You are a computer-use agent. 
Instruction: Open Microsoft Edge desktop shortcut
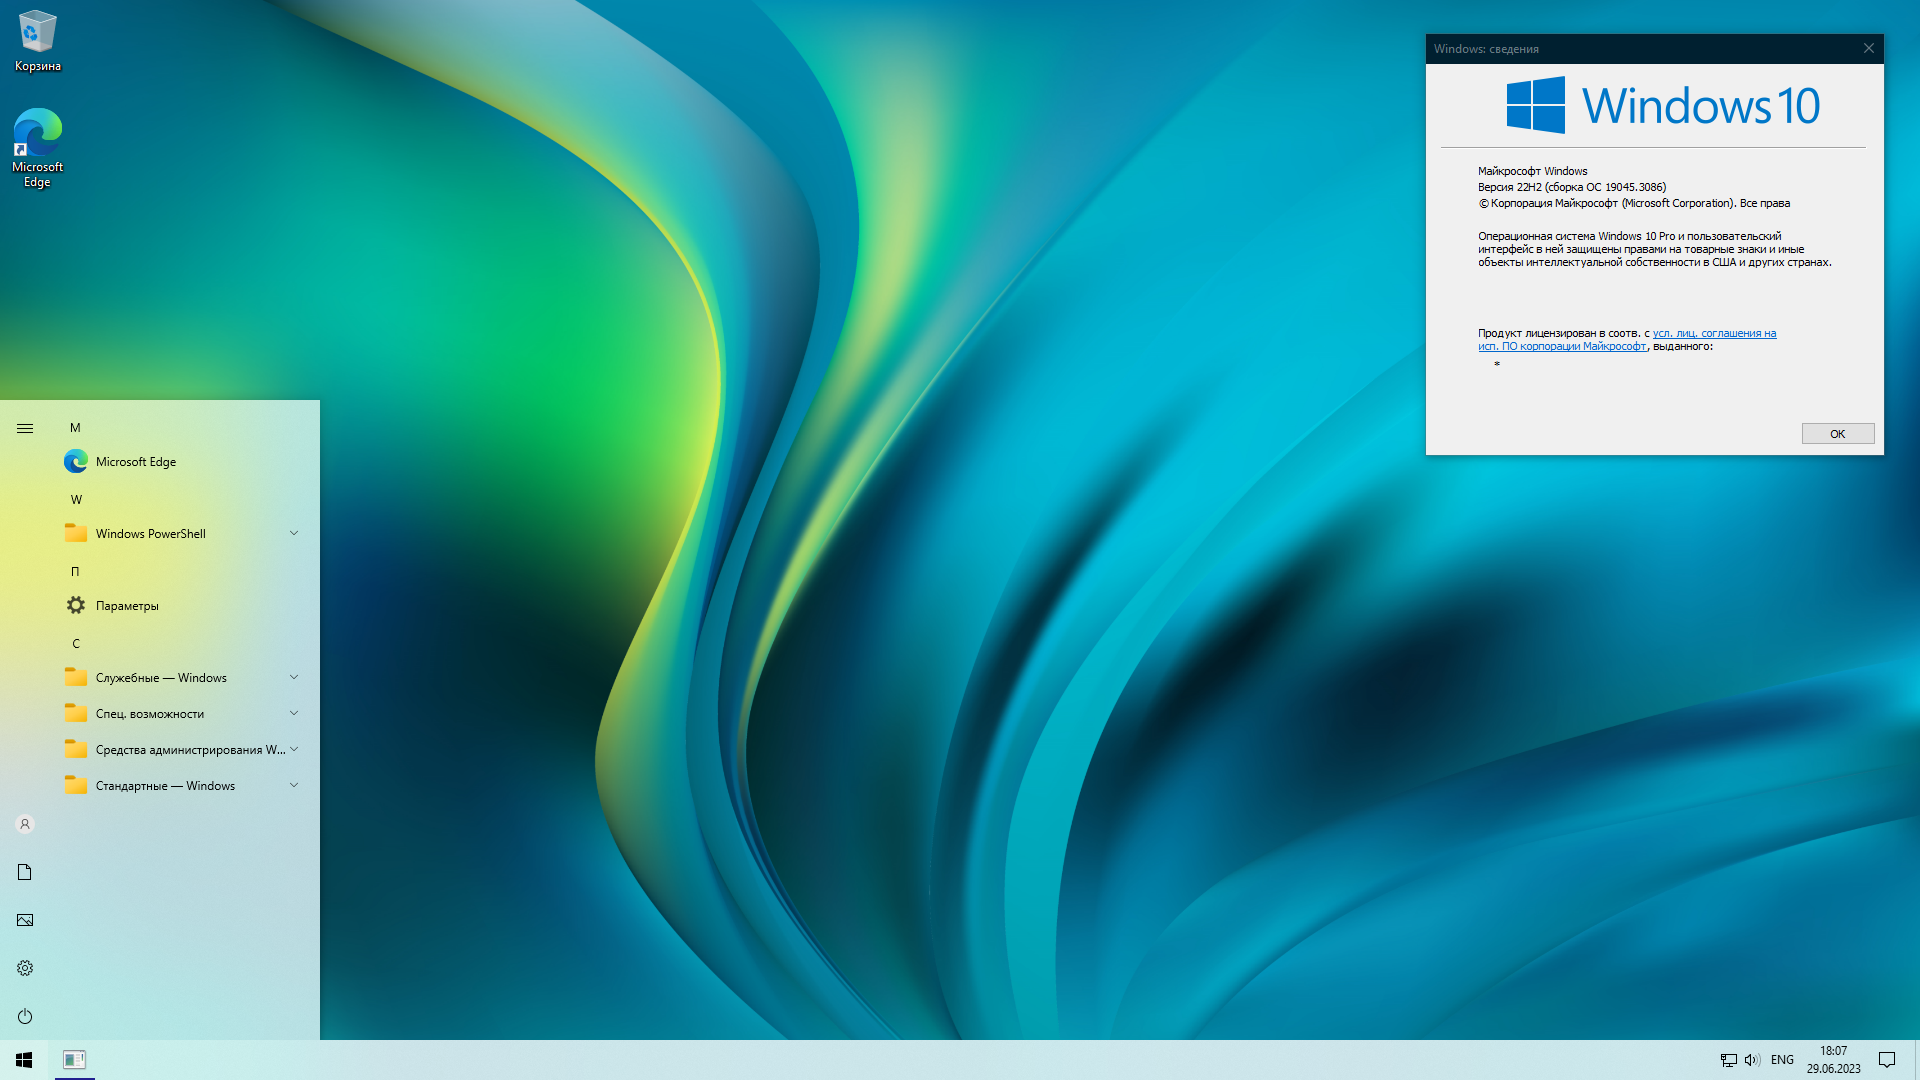(38, 148)
